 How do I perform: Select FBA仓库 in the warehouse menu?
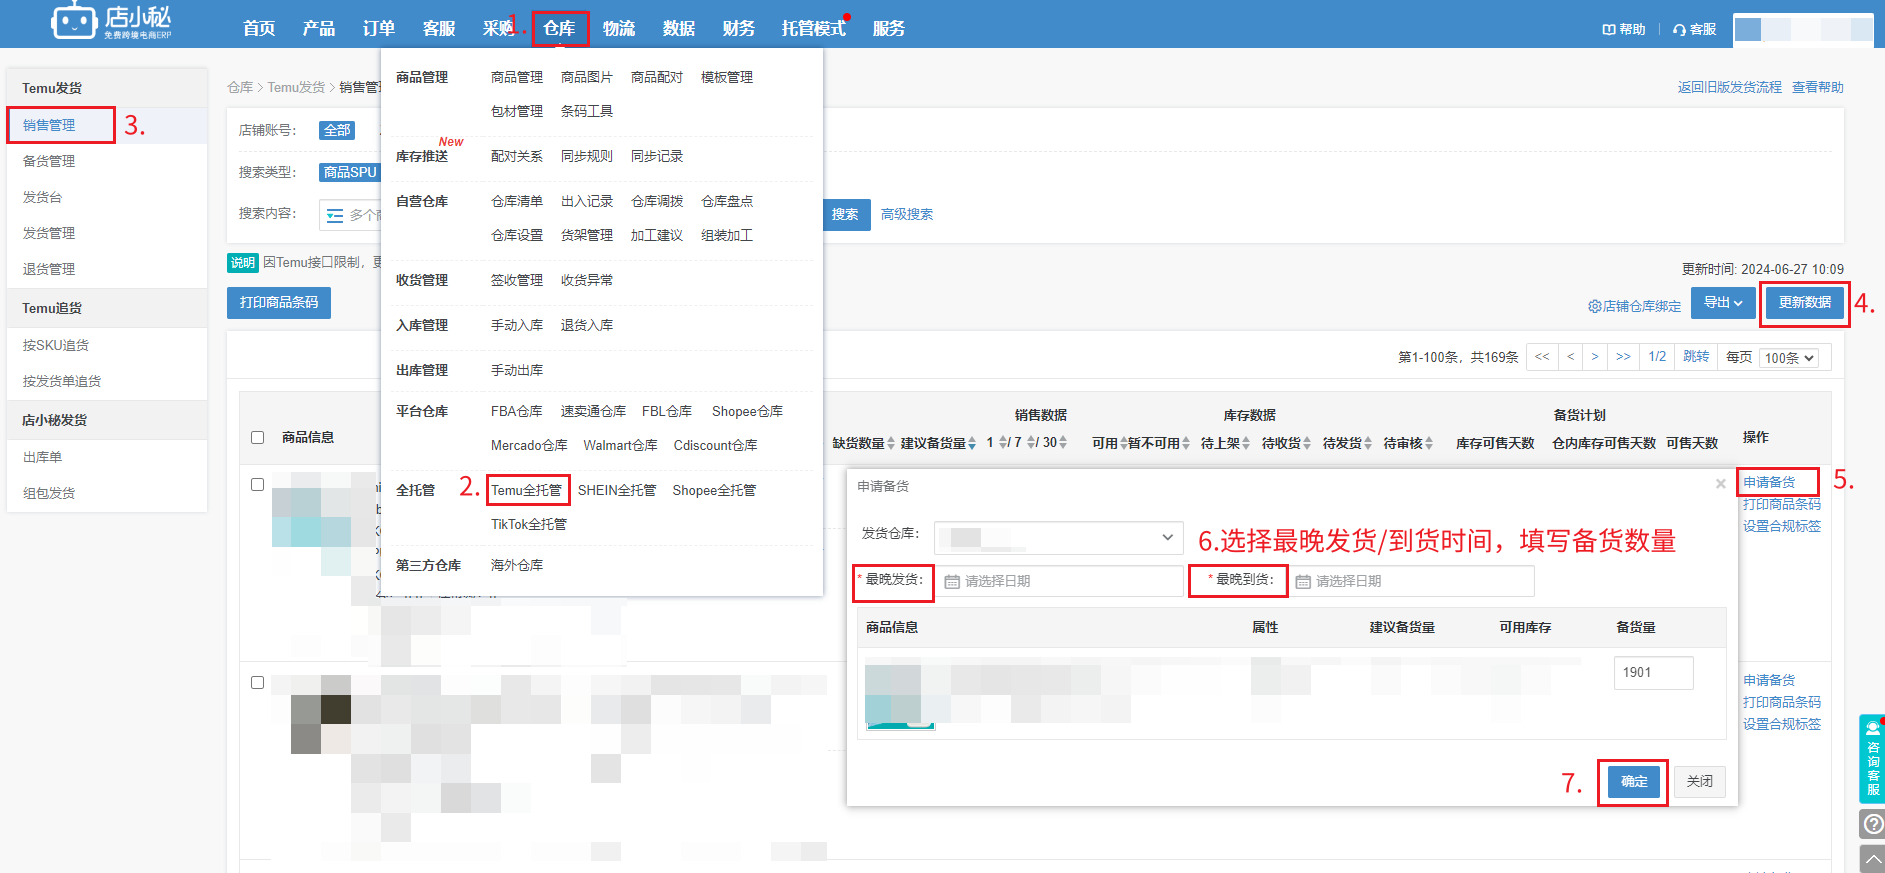click(x=516, y=411)
